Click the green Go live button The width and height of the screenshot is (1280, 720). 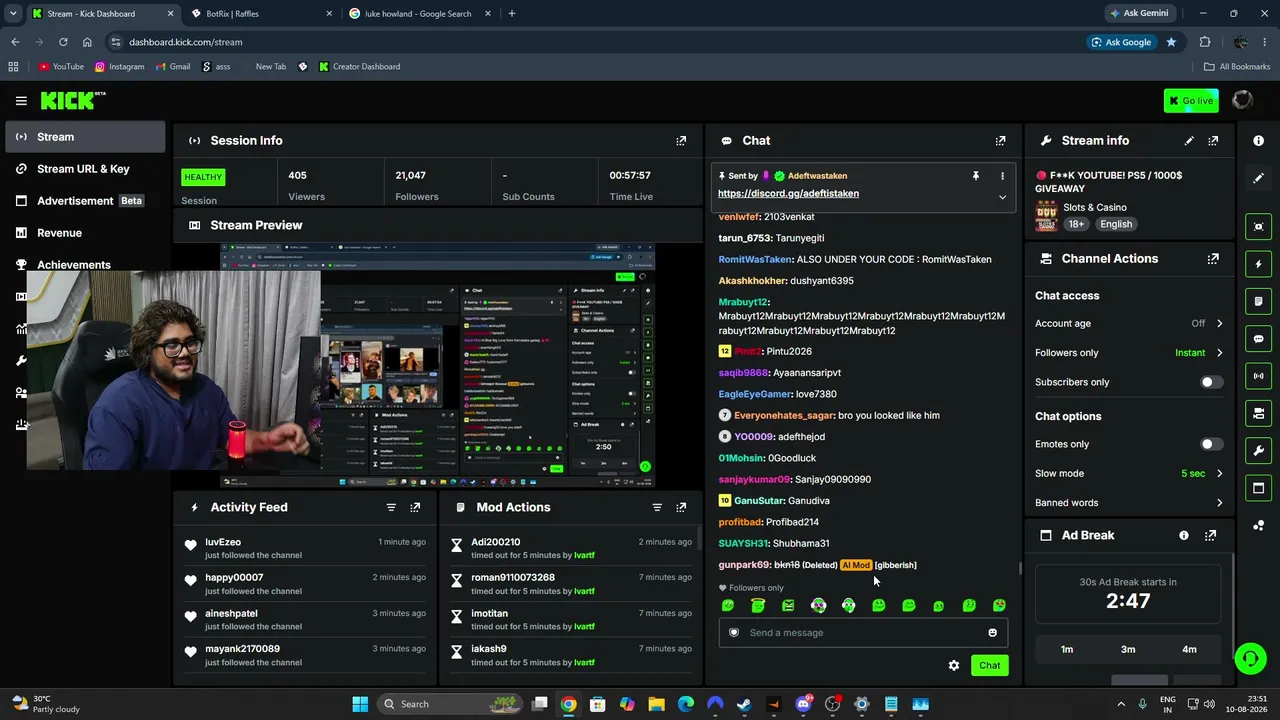pyautogui.click(x=1190, y=100)
